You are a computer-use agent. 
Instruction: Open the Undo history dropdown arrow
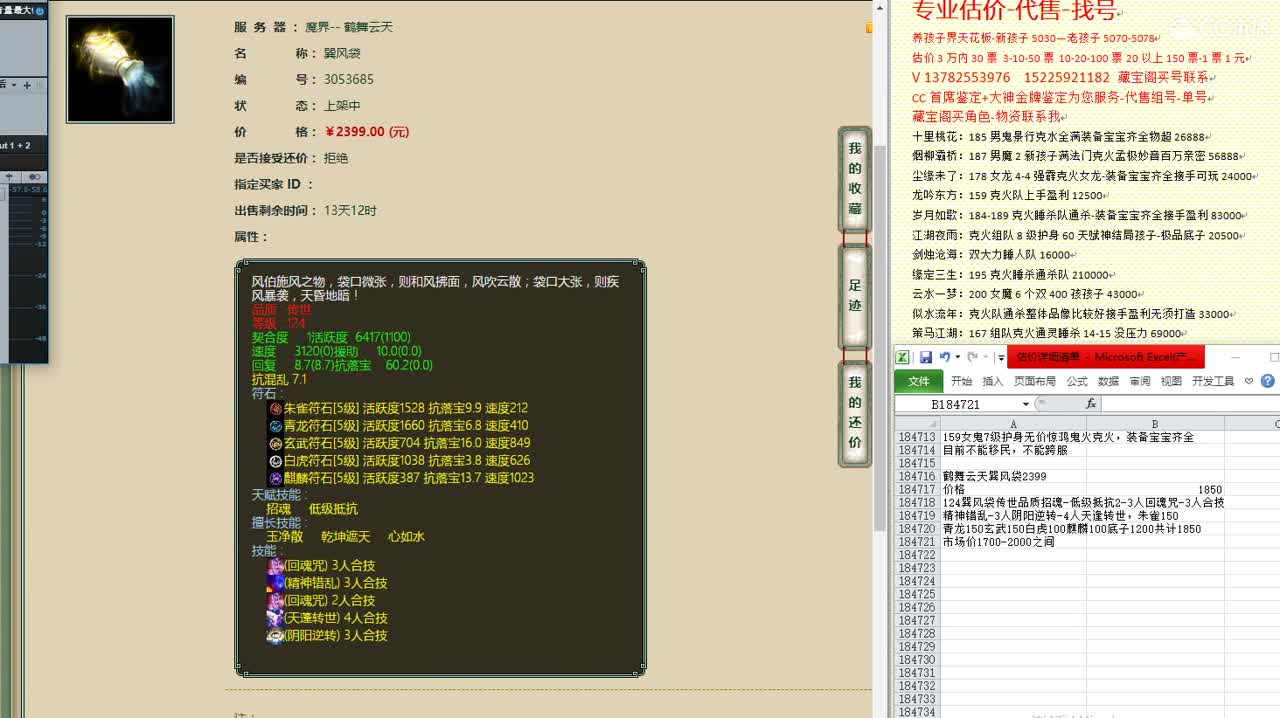pos(958,357)
